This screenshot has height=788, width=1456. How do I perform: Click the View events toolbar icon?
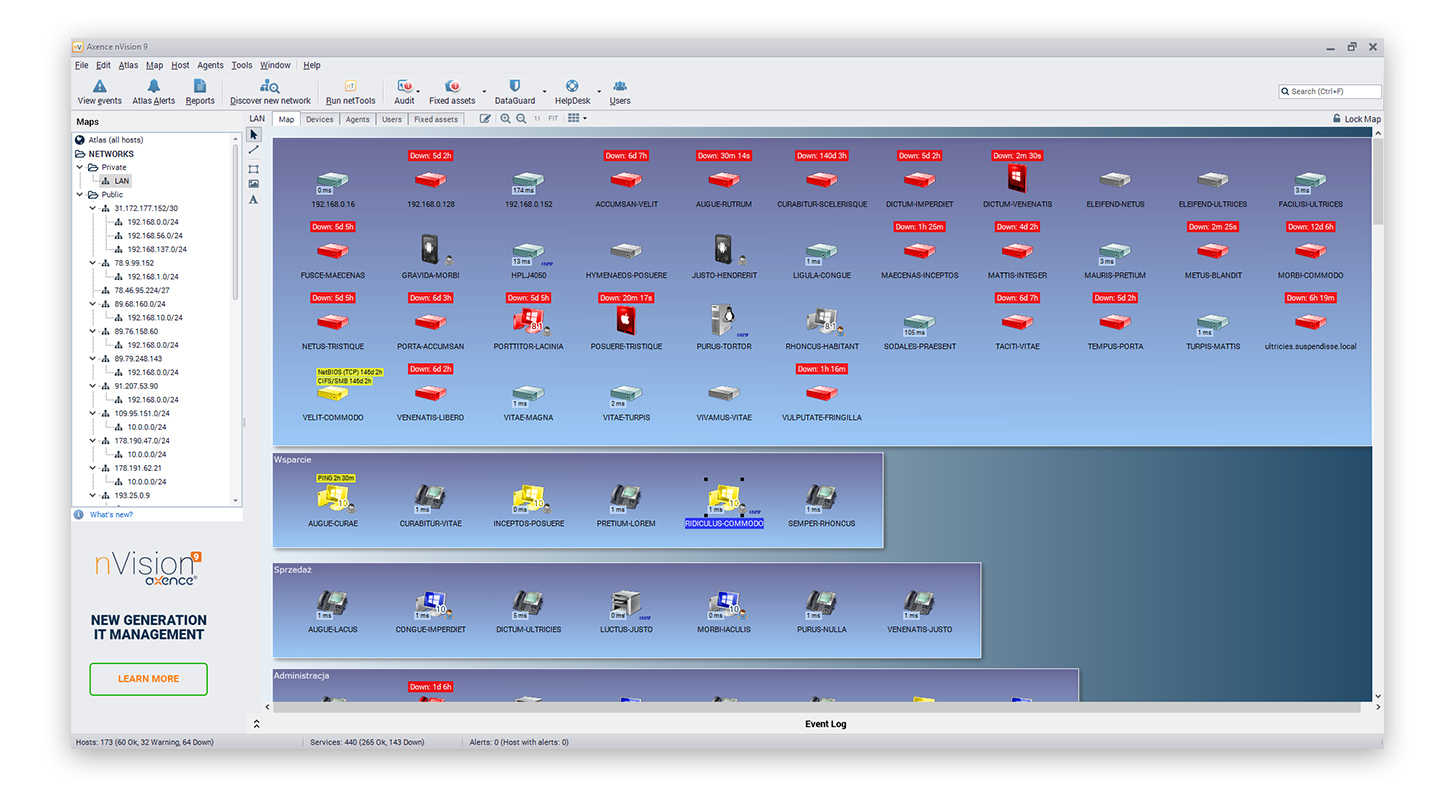pos(99,92)
